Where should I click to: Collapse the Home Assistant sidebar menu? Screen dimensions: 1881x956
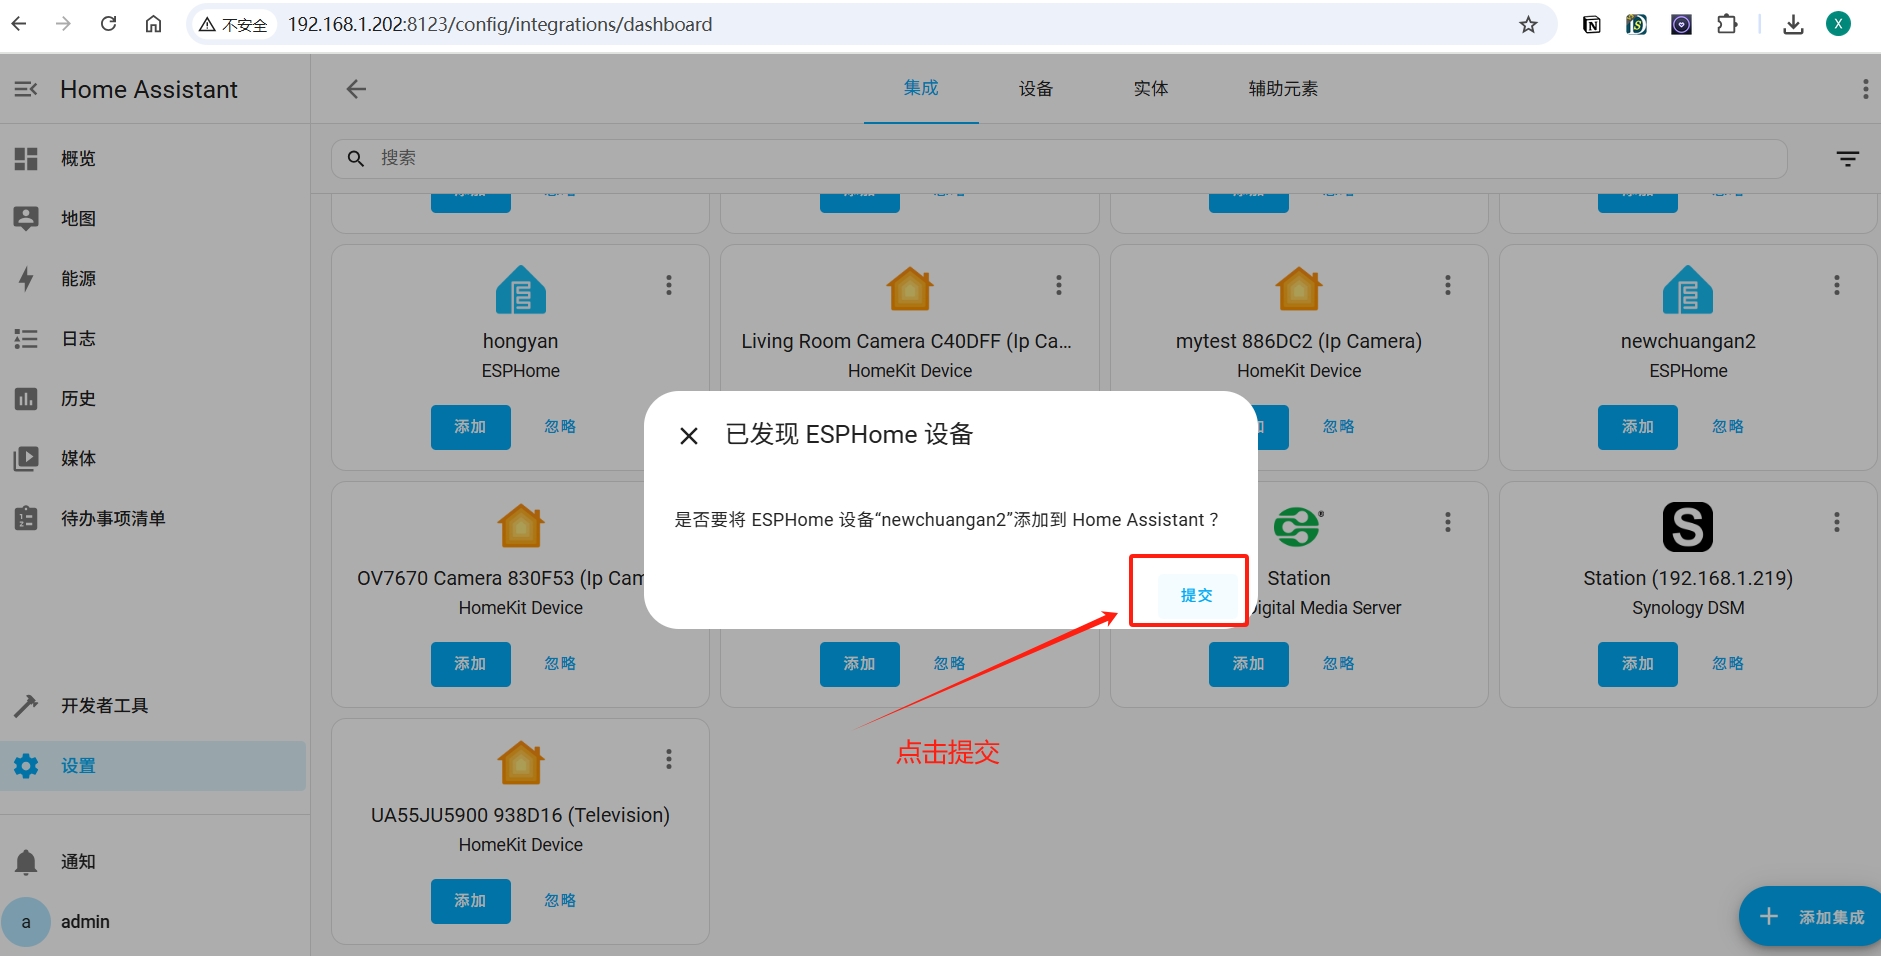[26, 89]
